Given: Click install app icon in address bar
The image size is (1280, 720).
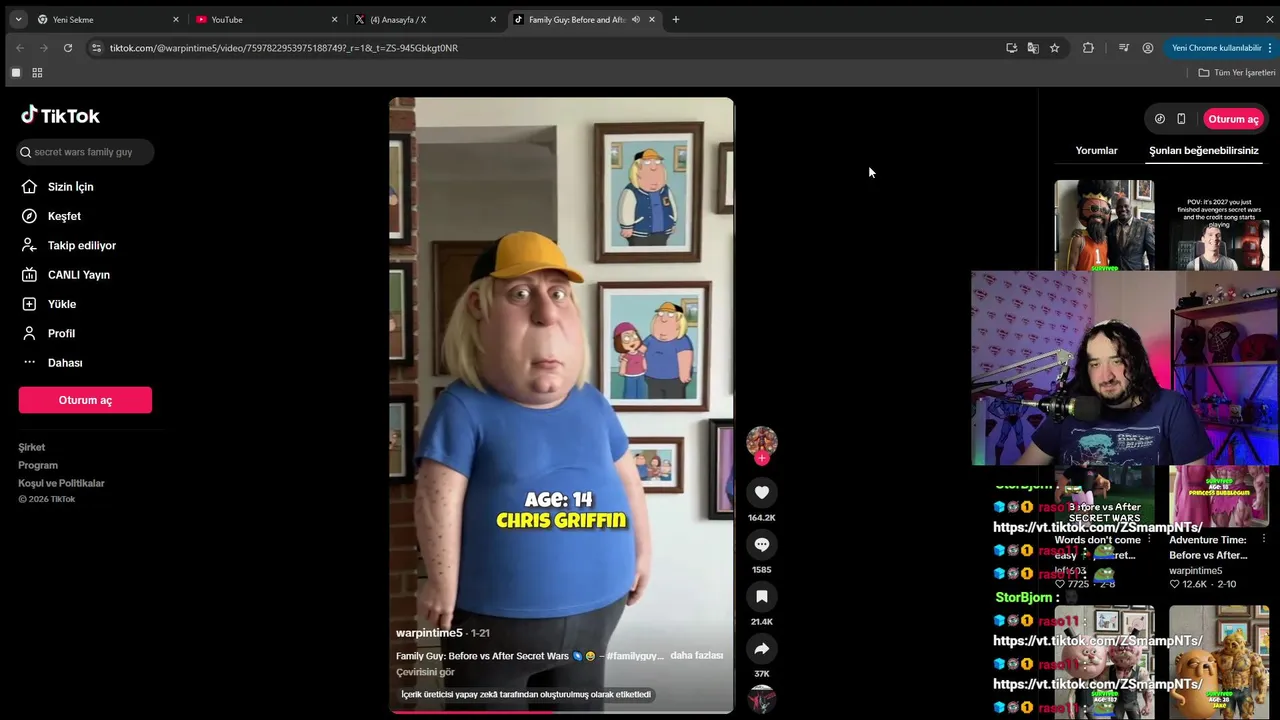Looking at the screenshot, I should click(x=1012, y=48).
